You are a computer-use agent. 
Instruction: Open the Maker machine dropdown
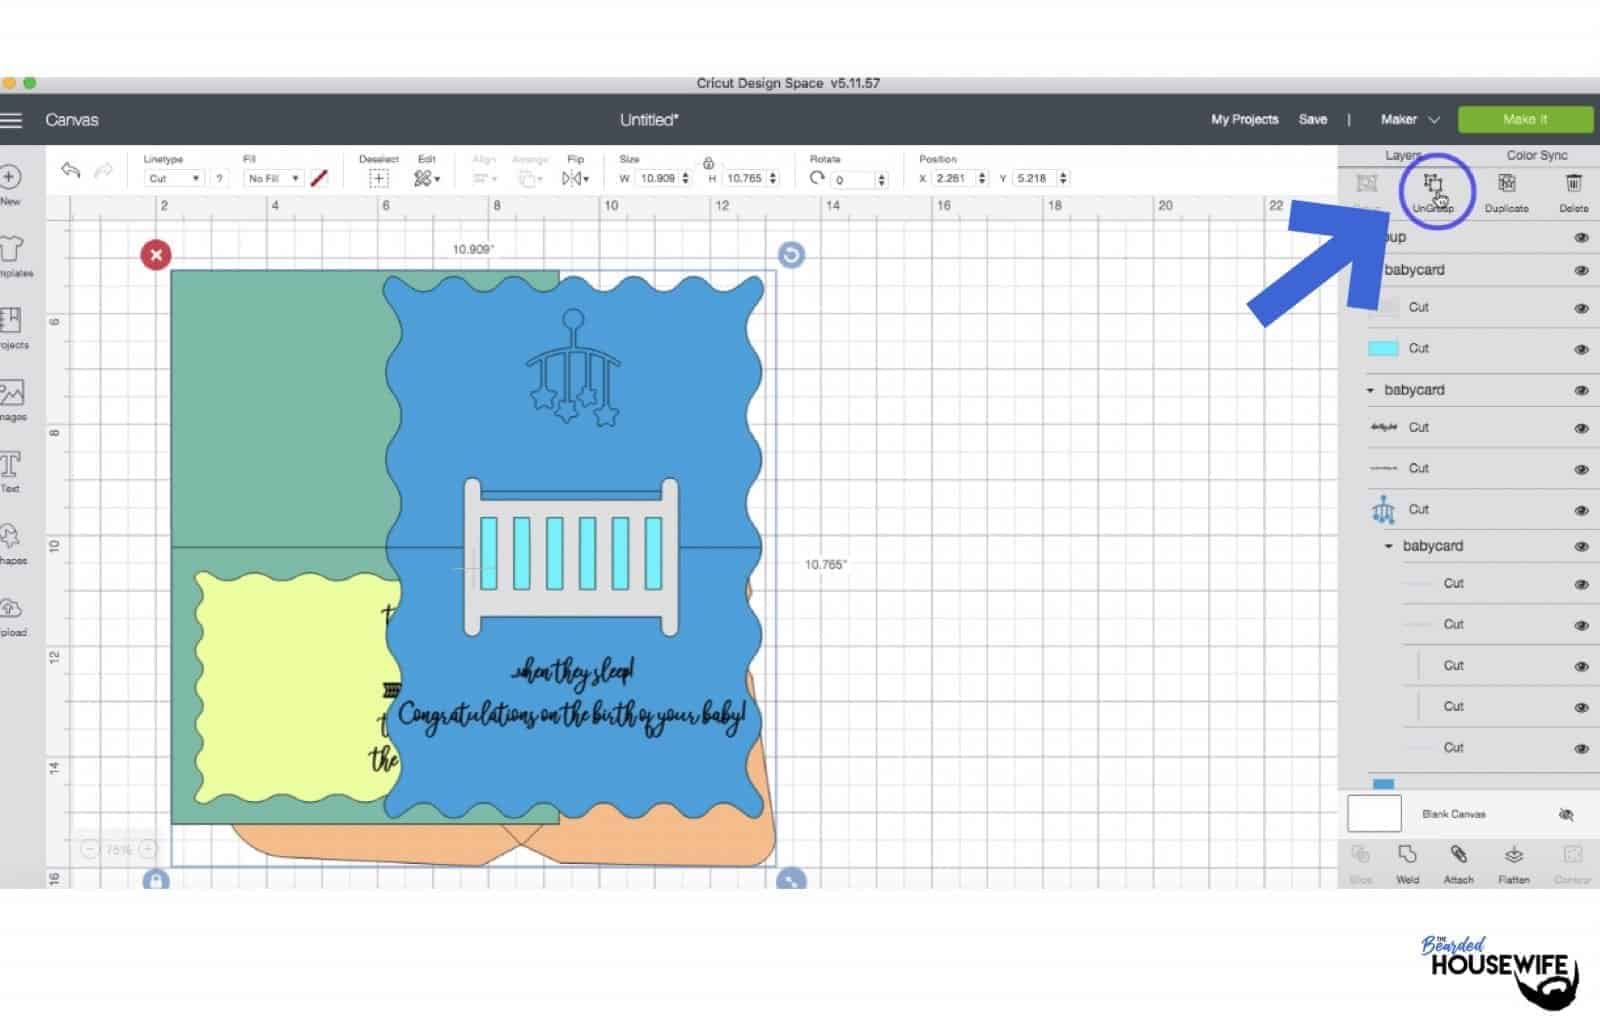tap(1410, 120)
